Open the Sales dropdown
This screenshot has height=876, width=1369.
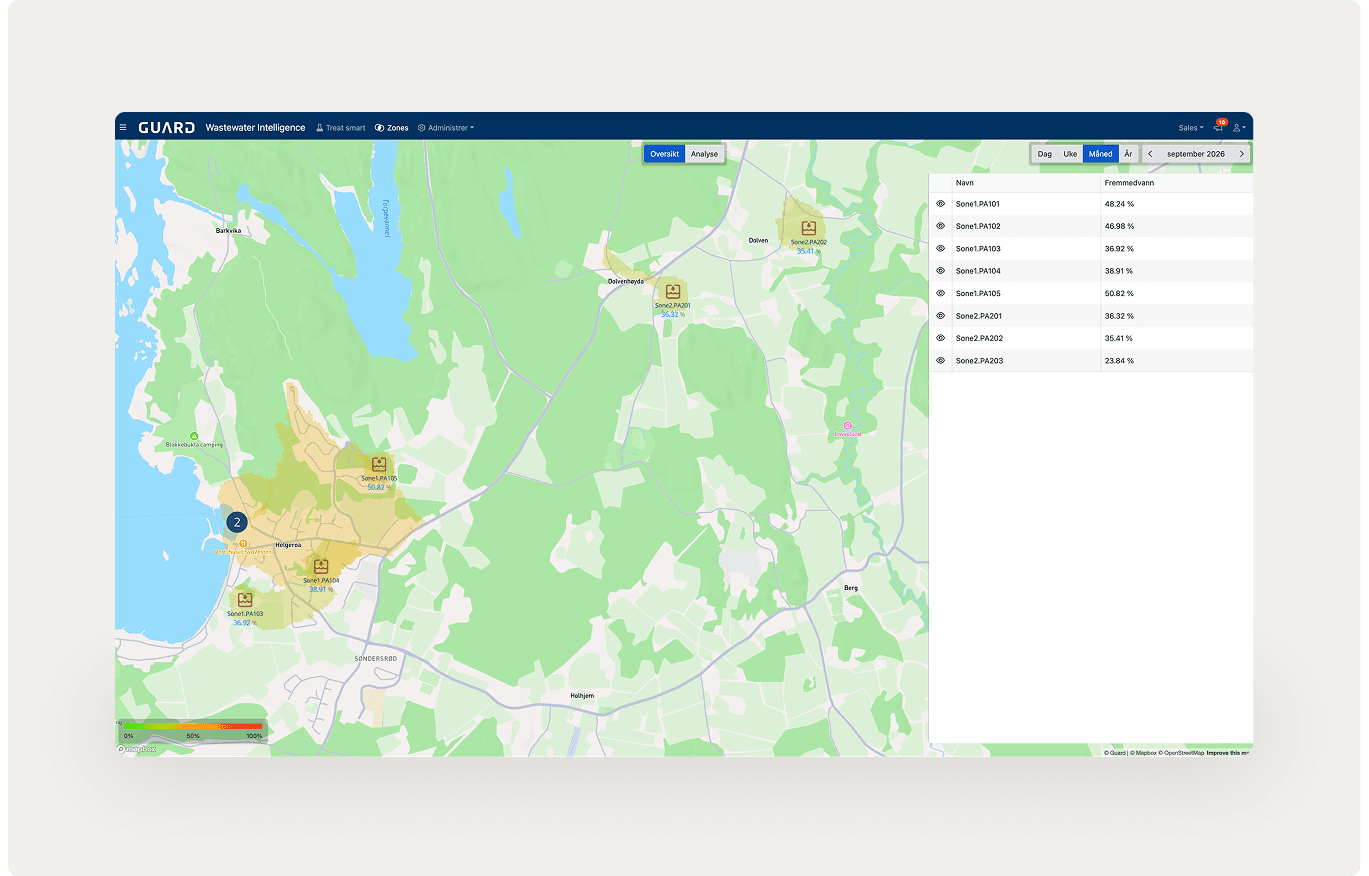click(1190, 128)
